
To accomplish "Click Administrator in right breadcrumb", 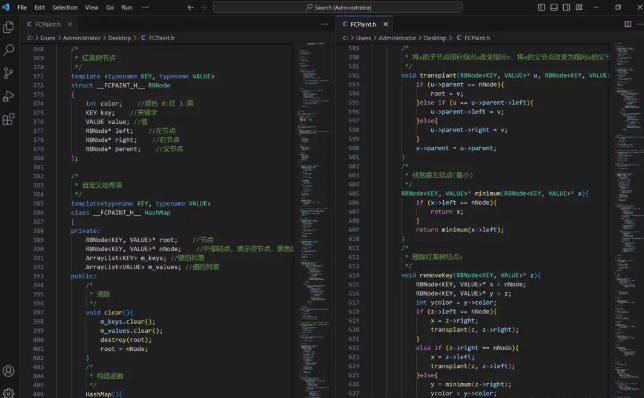I will 397,38.
